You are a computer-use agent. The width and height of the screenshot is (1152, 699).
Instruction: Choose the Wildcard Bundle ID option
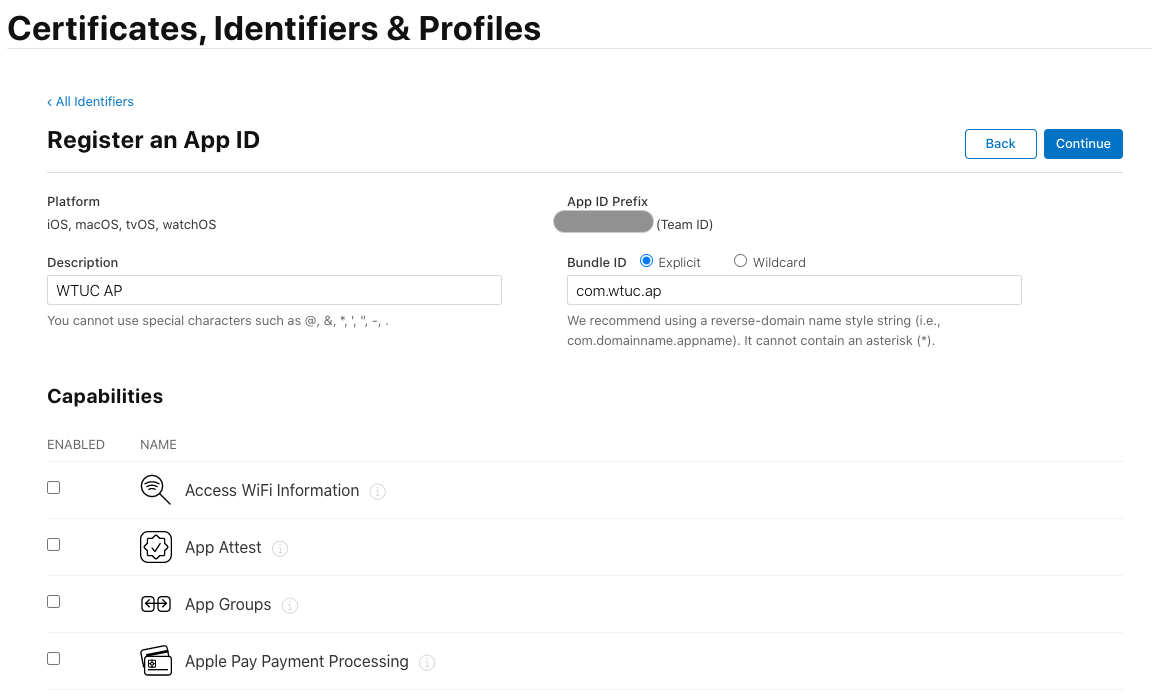740,261
